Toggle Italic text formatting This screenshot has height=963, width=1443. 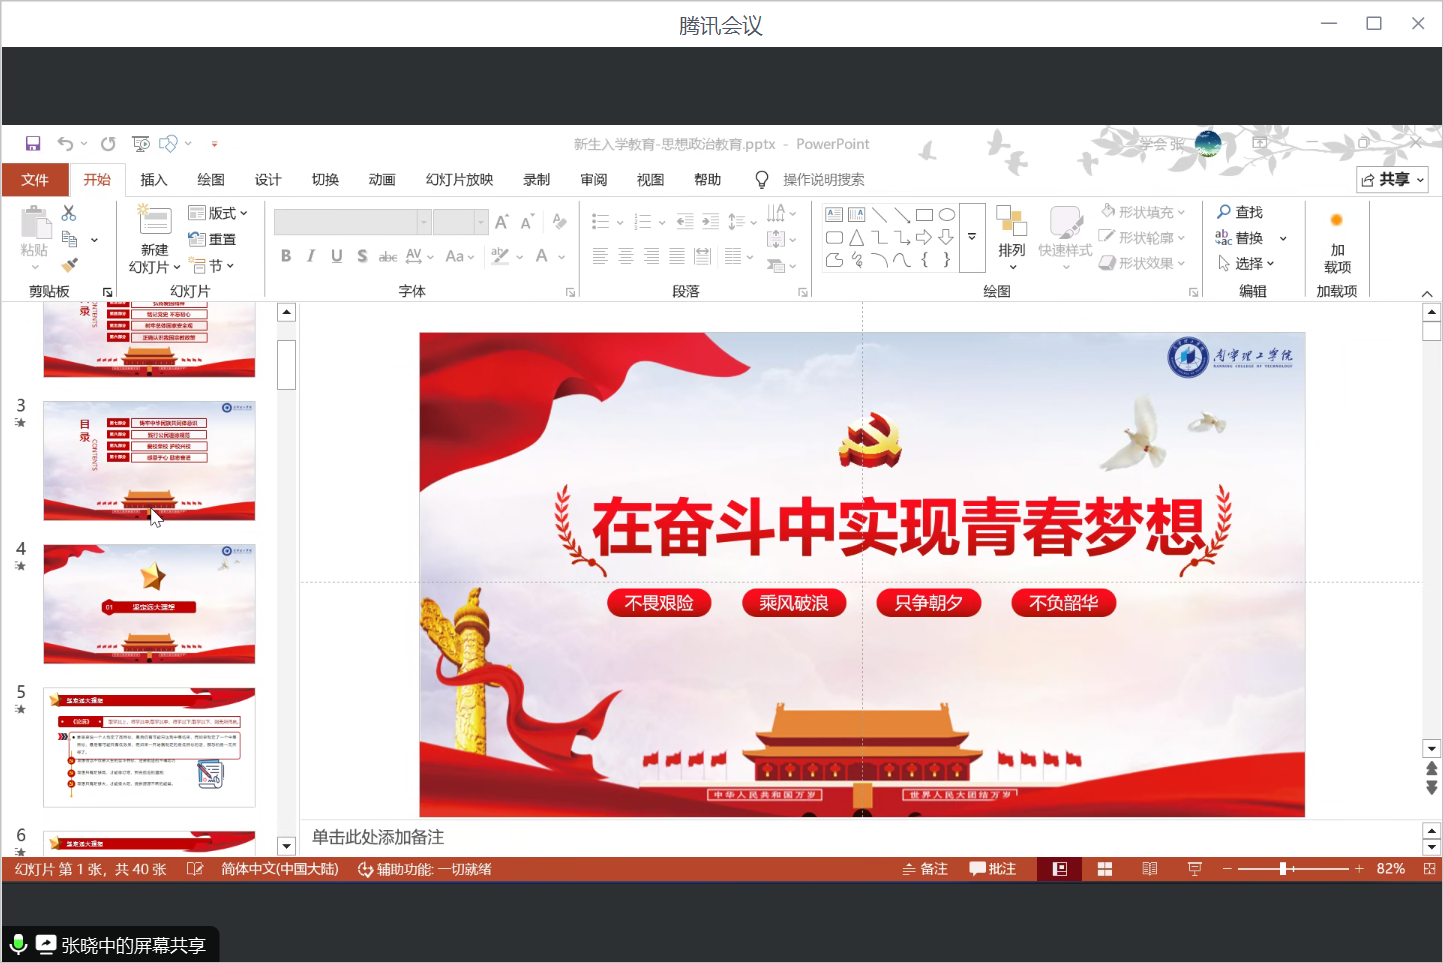click(x=311, y=256)
